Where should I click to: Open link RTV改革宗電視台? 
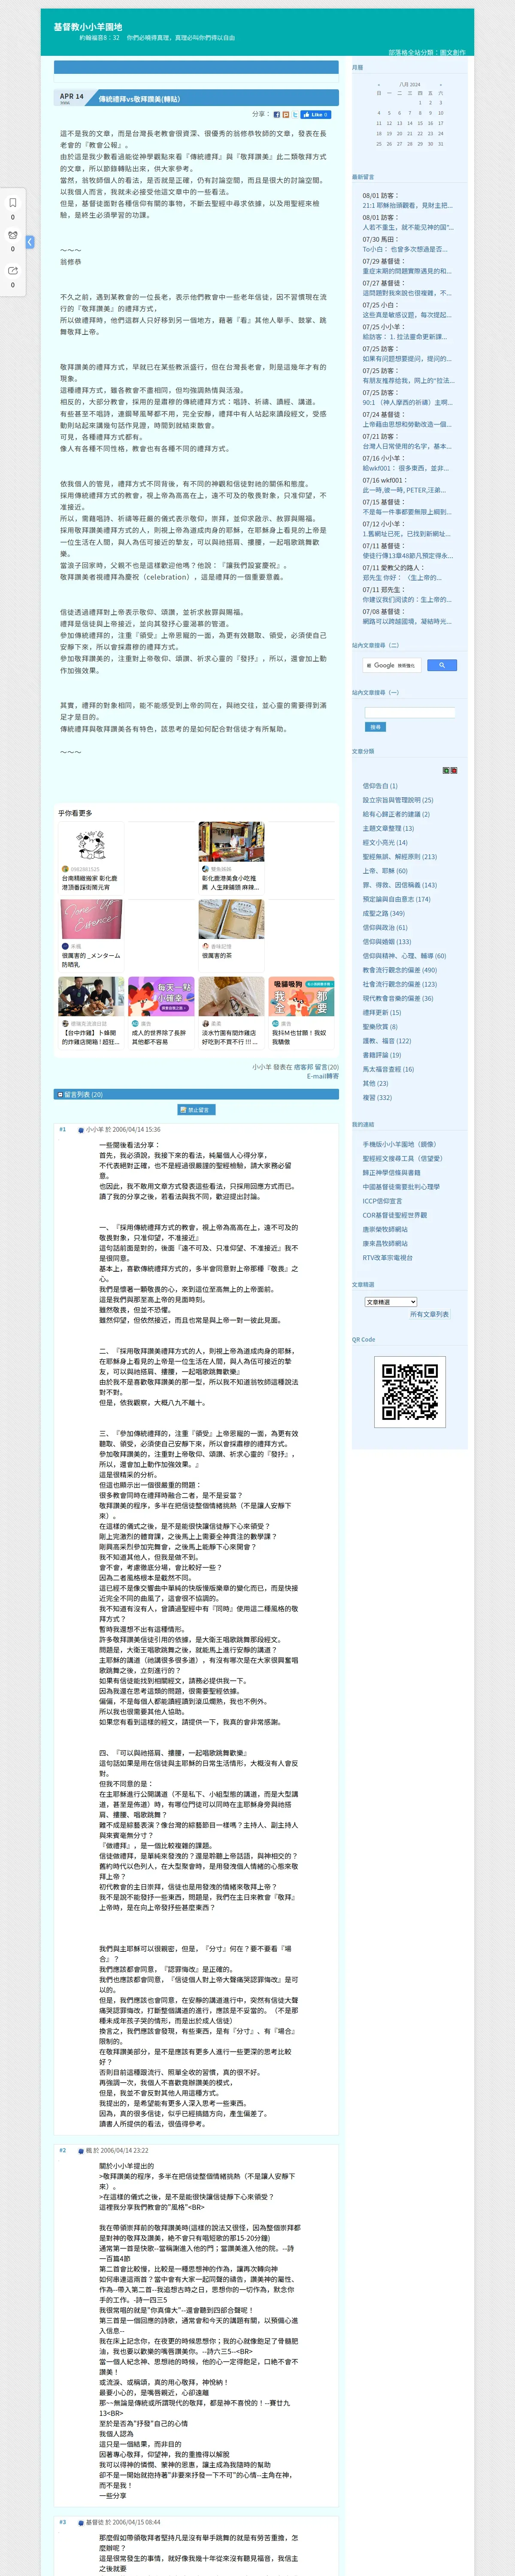click(387, 1257)
